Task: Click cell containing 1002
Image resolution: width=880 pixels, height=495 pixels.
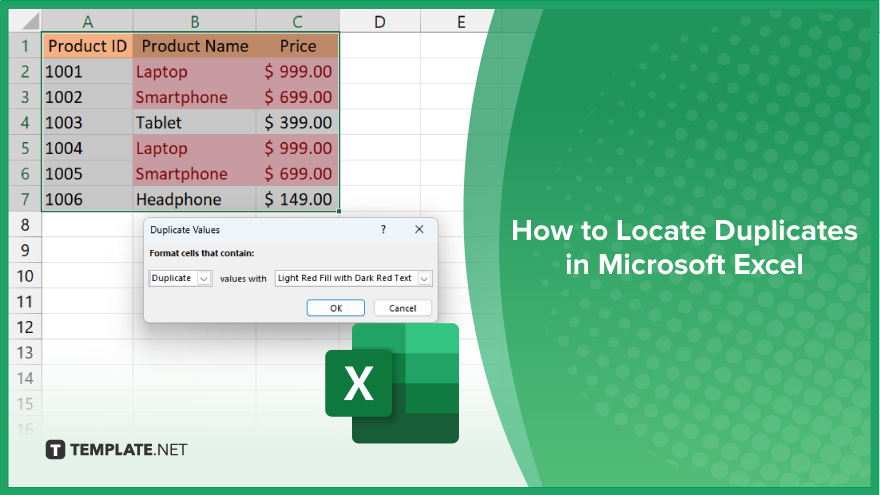Action: 88,97
